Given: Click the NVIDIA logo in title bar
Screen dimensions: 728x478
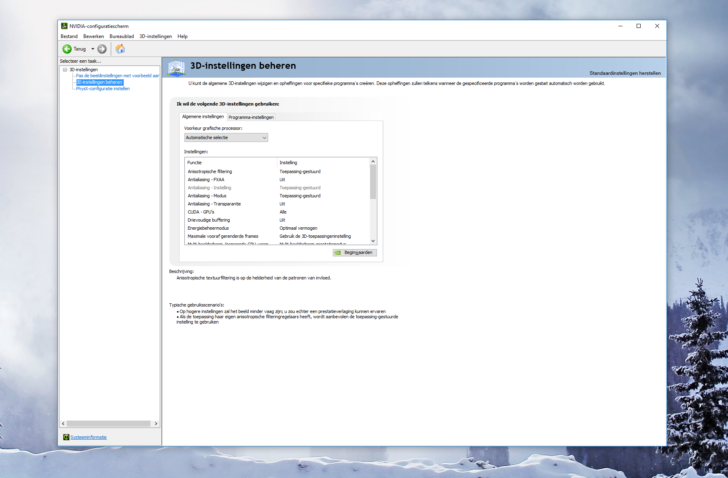Looking at the screenshot, I should click(x=64, y=26).
